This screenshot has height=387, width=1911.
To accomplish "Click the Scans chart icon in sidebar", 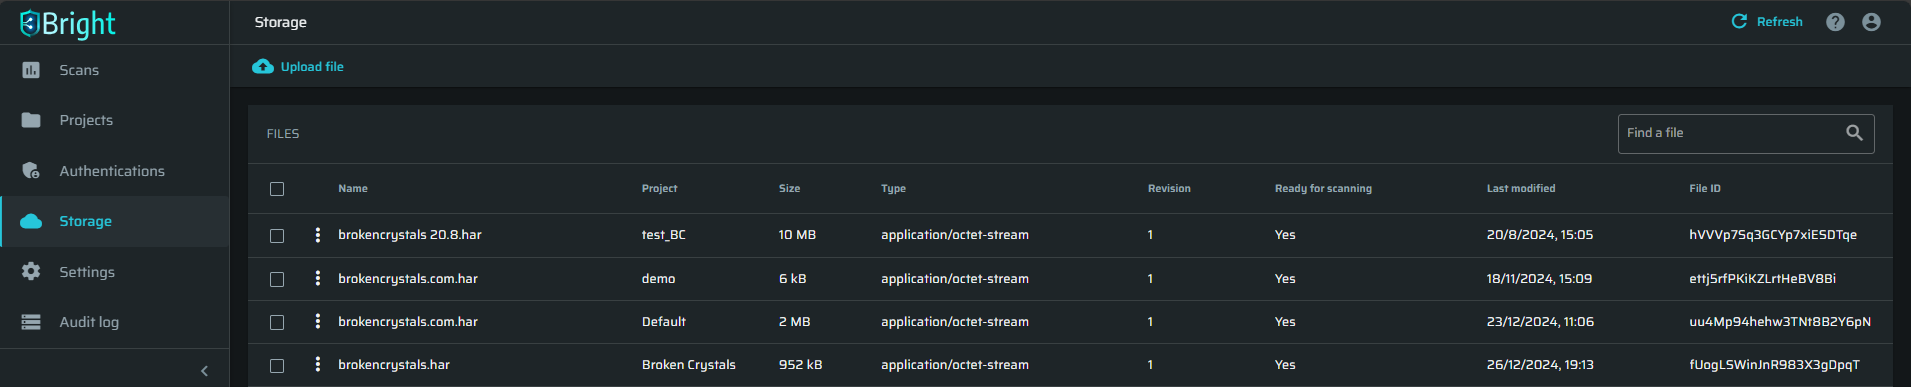I will [31, 70].
